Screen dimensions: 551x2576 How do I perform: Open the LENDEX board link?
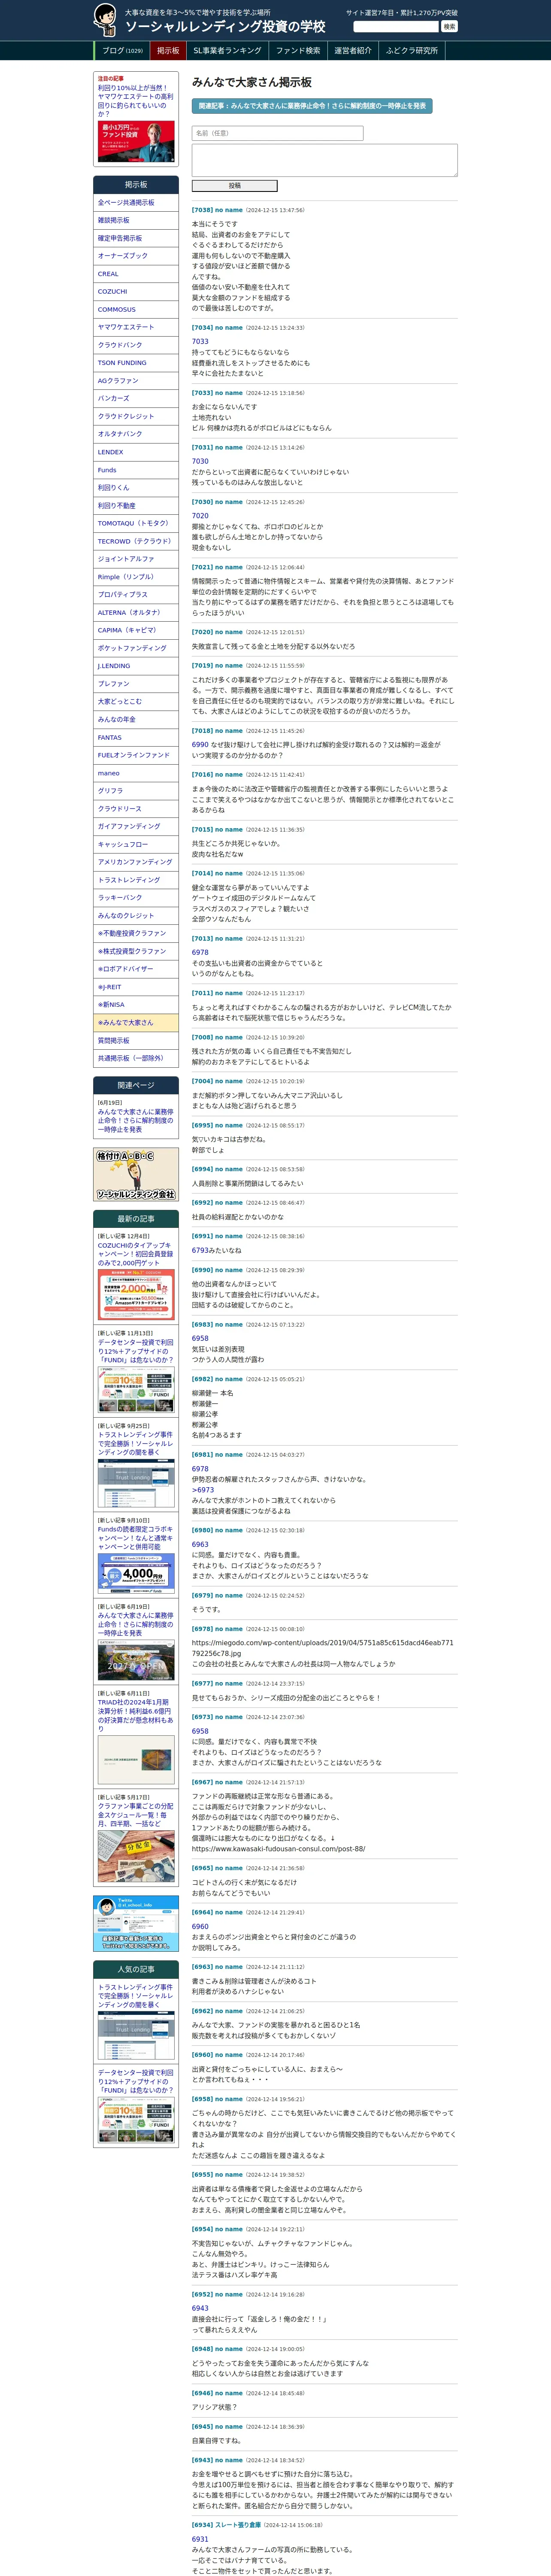tap(136, 452)
